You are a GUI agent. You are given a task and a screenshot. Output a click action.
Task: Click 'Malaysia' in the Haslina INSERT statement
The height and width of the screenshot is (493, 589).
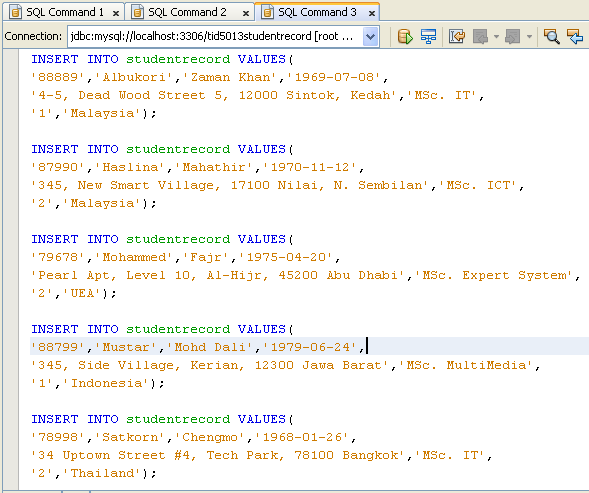[102, 203]
